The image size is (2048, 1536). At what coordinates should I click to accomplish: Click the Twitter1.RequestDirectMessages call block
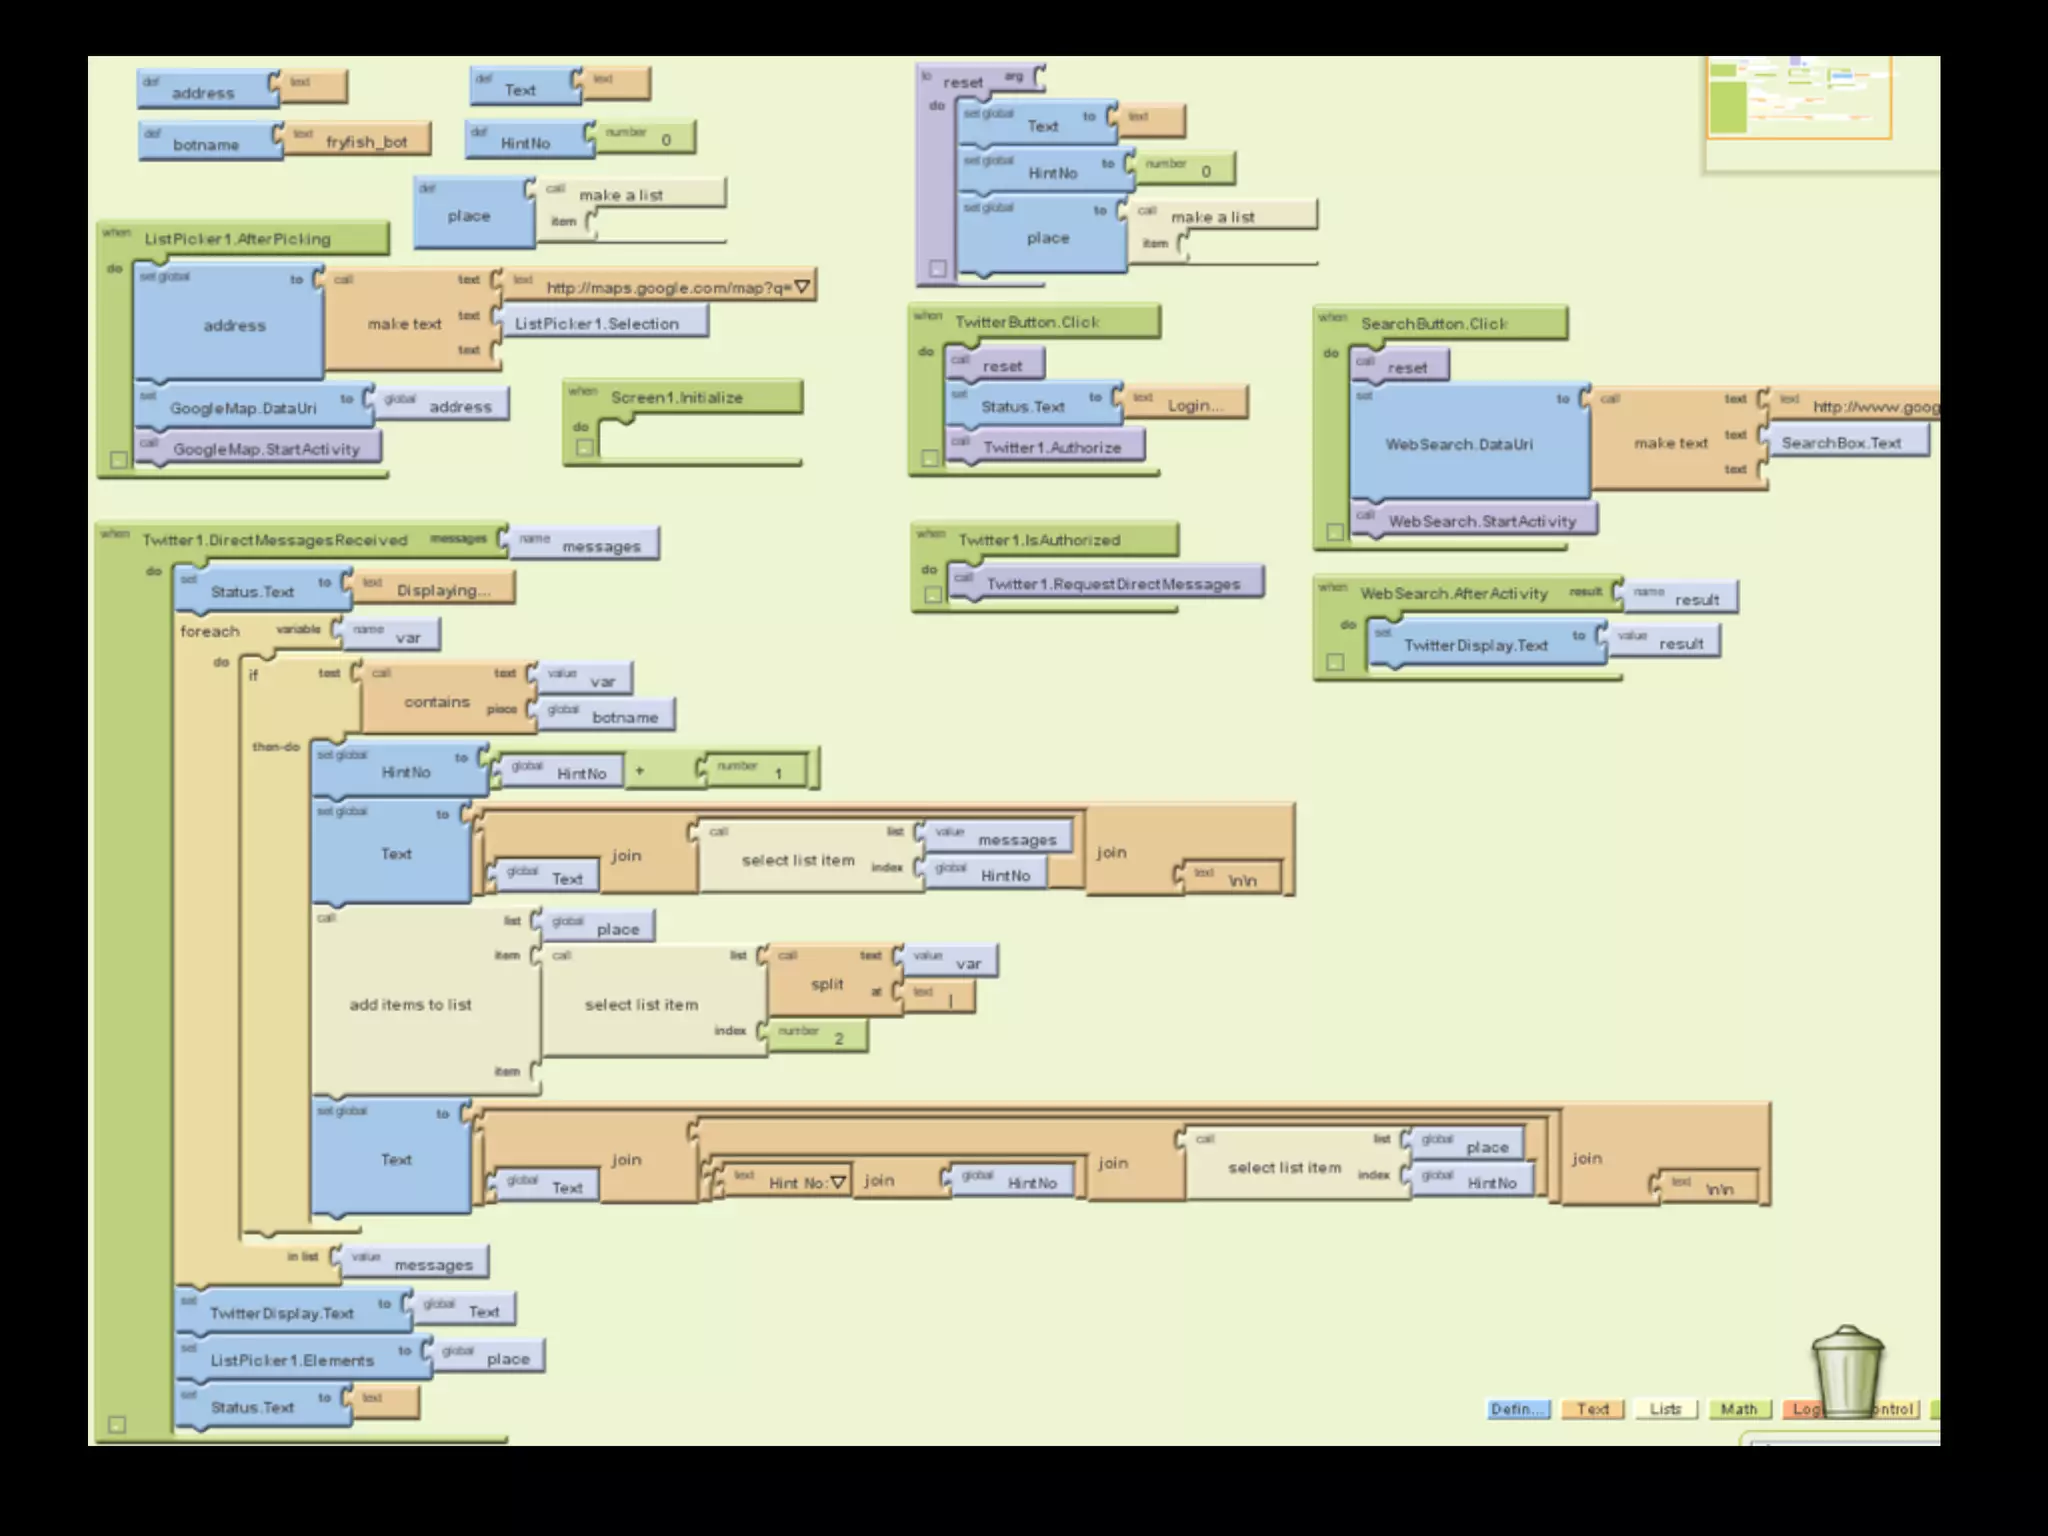pos(1112,584)
